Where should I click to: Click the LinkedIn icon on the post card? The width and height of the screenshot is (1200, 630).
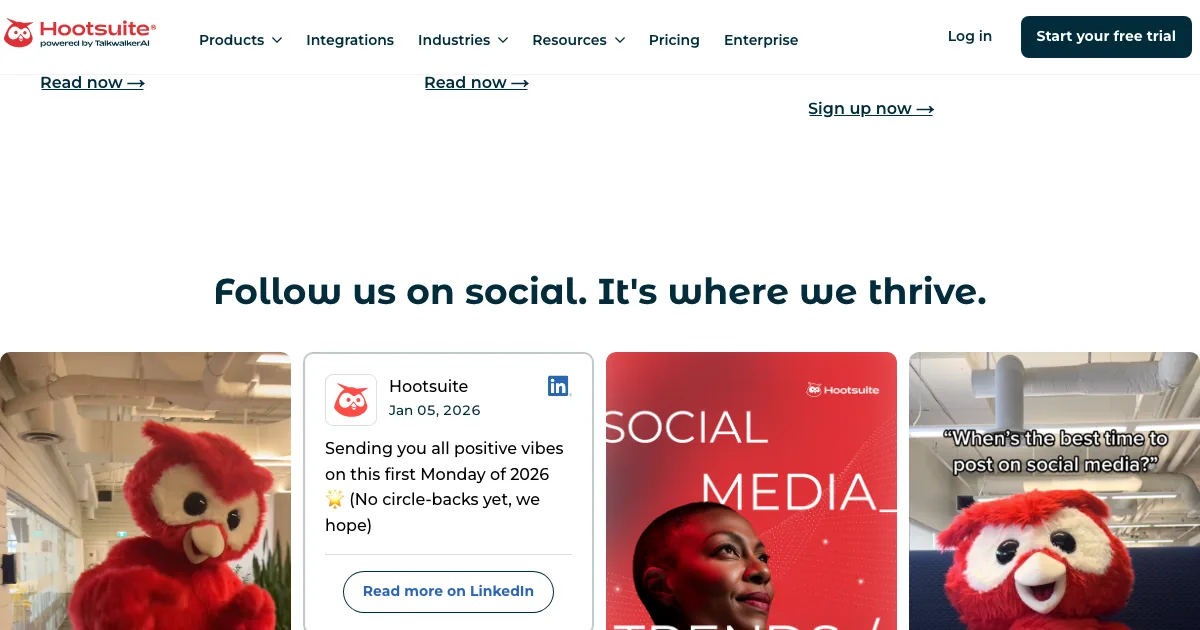(558, 386)
